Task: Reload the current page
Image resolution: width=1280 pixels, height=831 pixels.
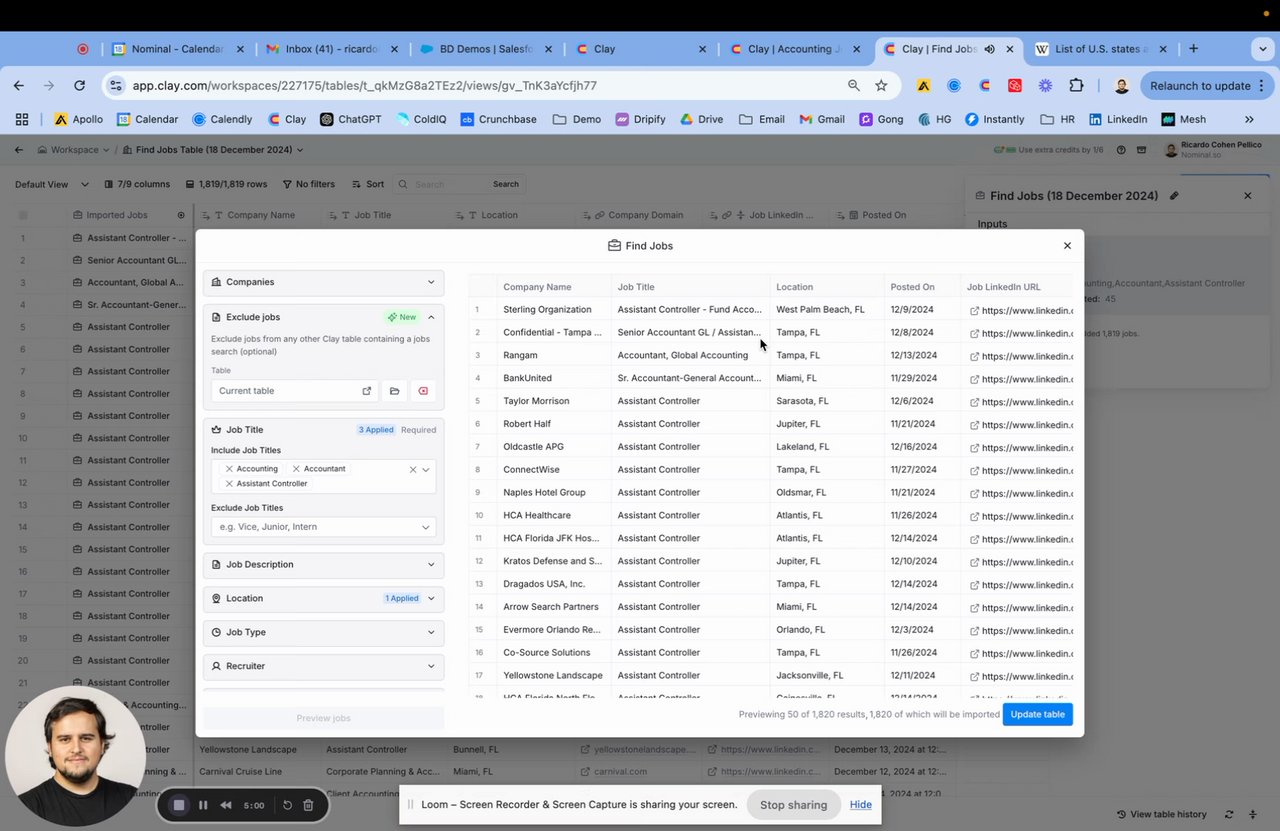Action: 80,86
